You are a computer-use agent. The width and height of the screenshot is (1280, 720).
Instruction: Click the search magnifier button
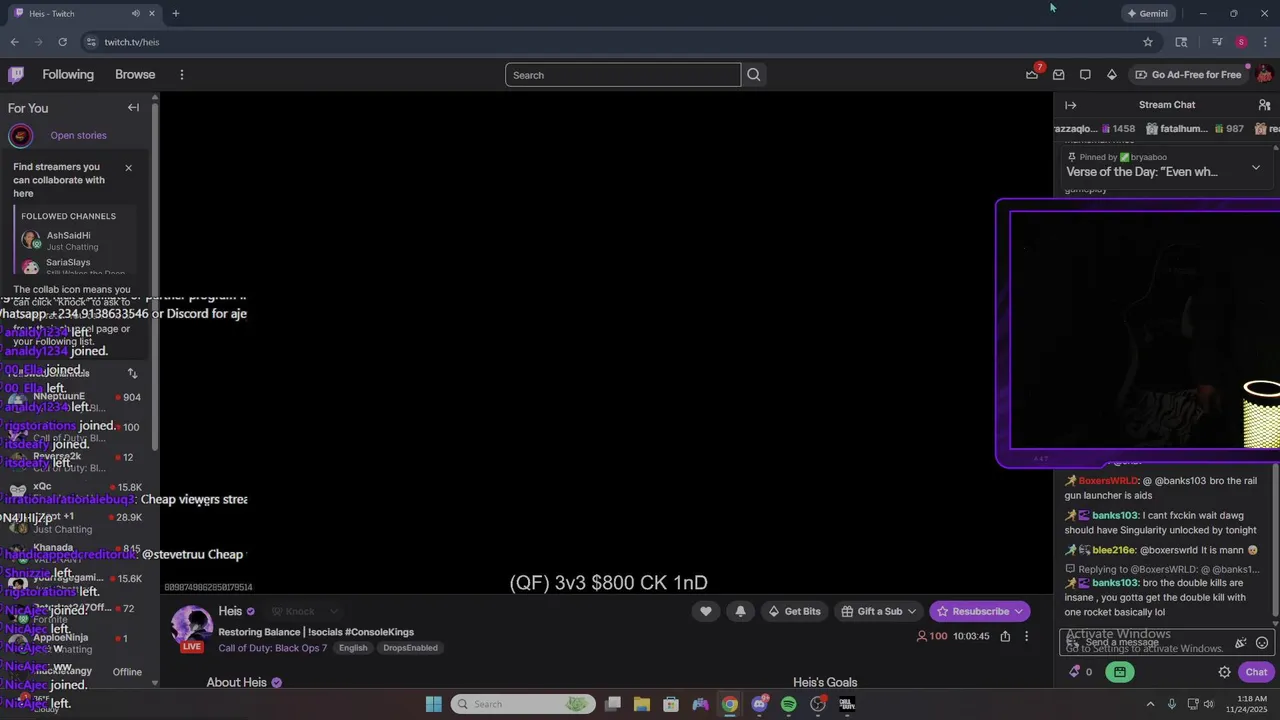click(754, 75)
